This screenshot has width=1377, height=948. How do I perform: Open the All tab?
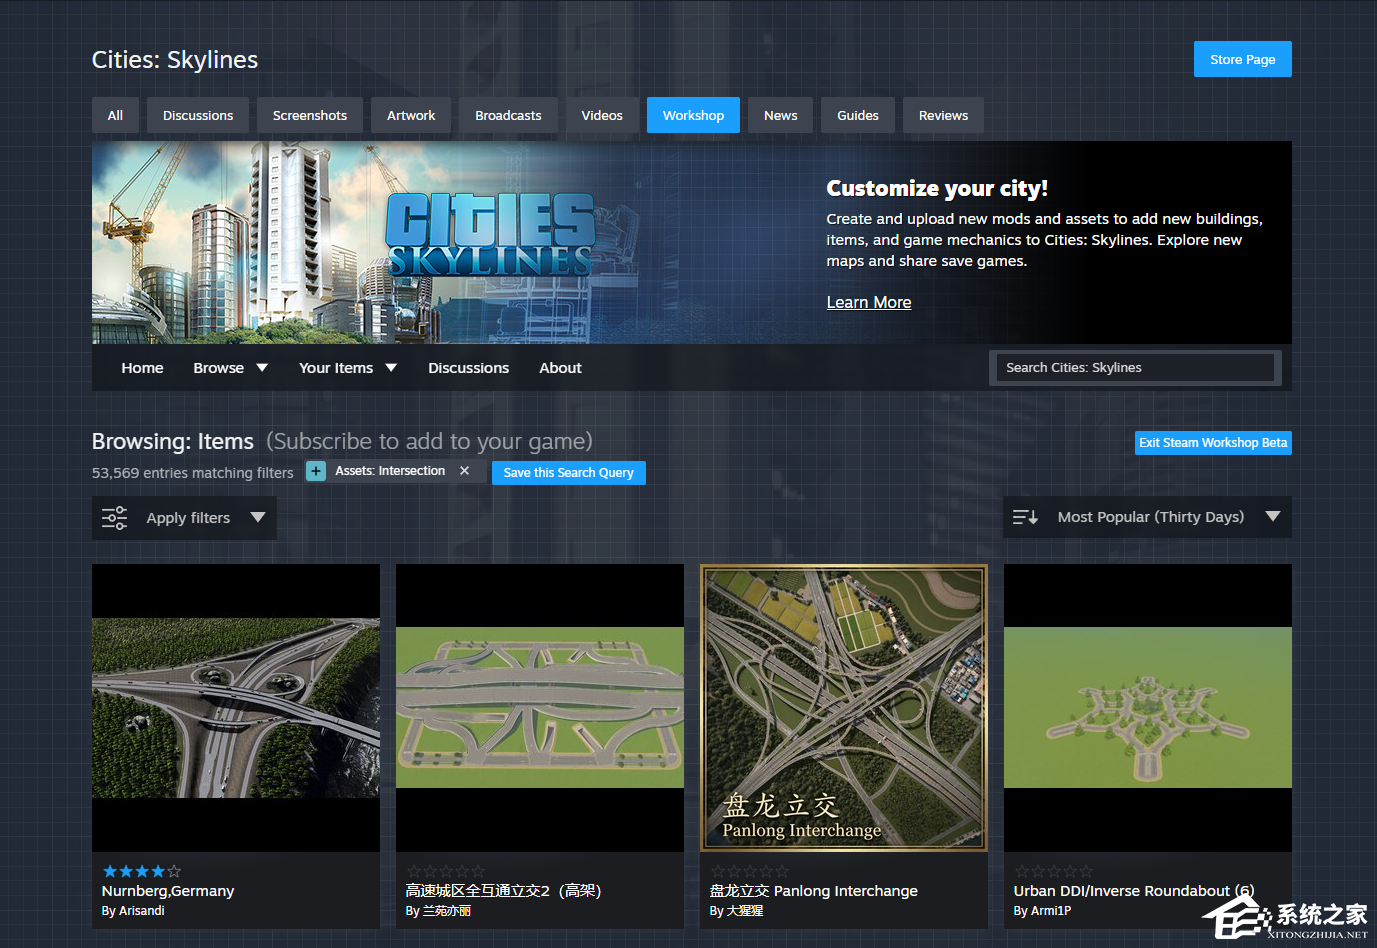[x=115, y=115]
